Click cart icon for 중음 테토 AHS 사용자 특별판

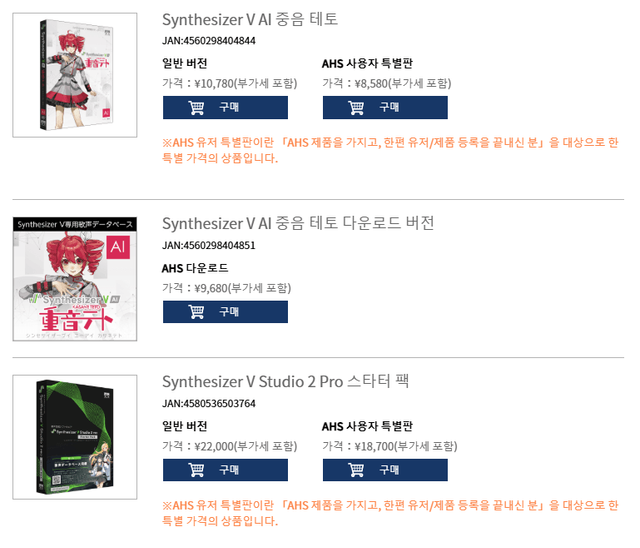[x=356, y=108]
